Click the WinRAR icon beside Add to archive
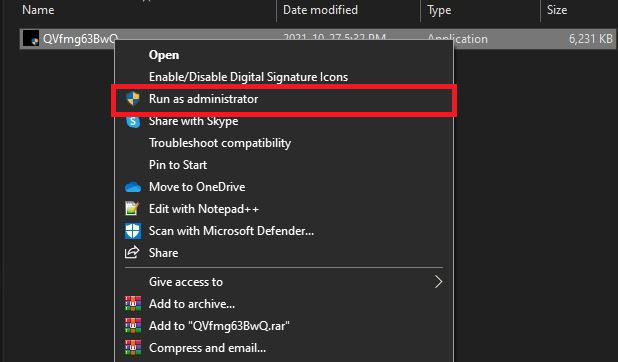Screen dimensions: 618x362 133,304
